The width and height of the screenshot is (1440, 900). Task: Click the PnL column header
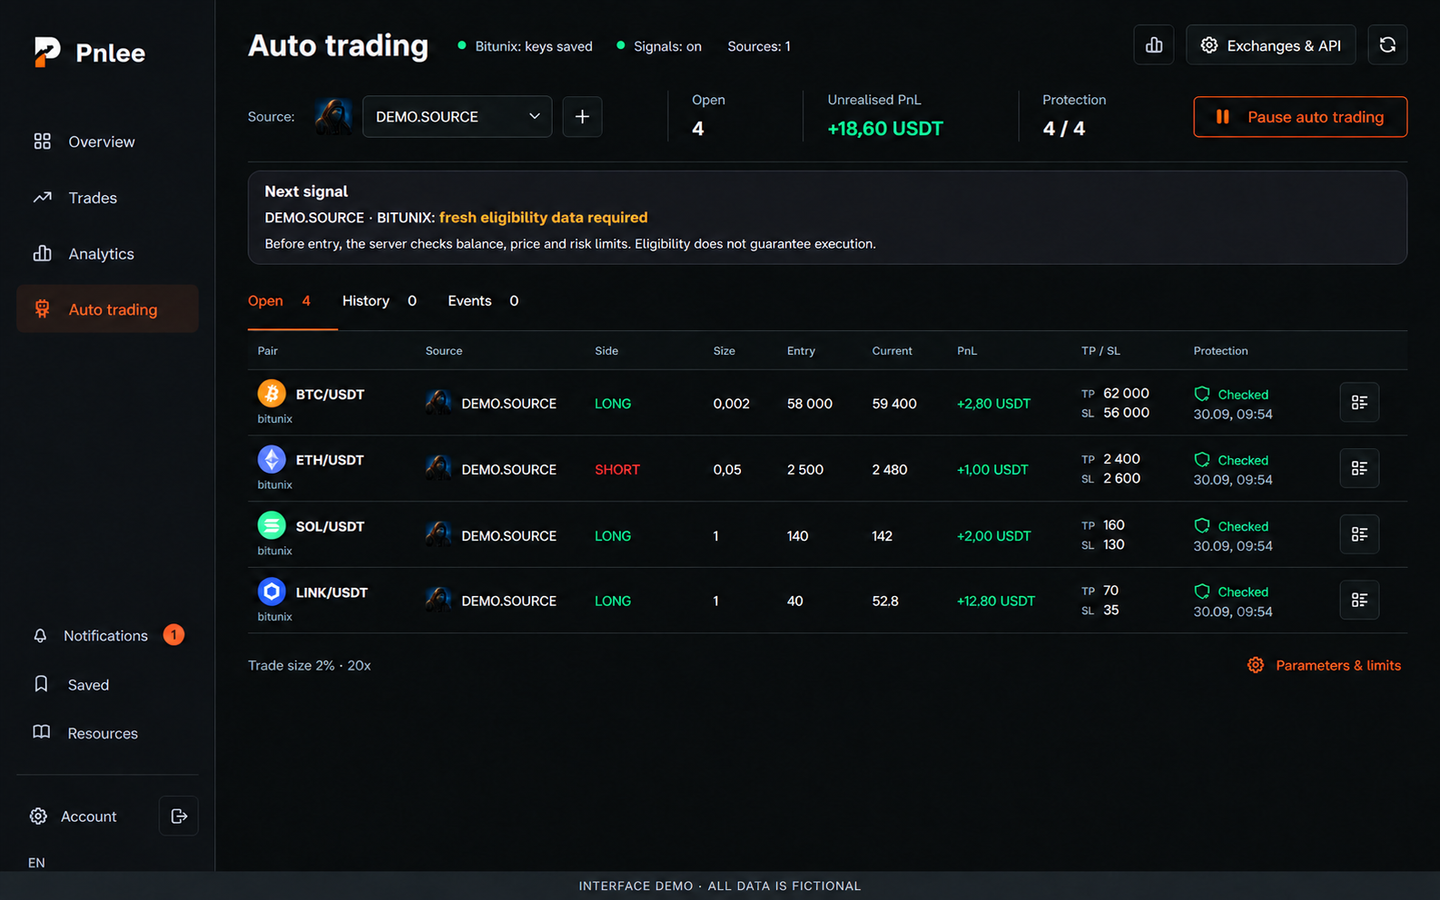[x=967, y=351]
